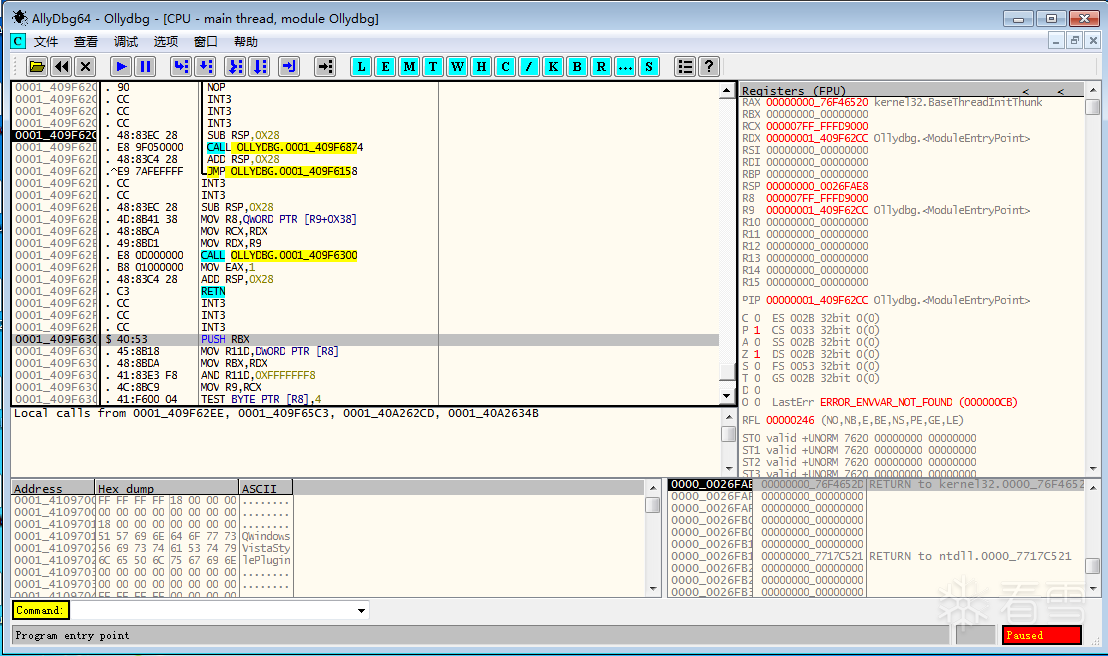The width and height of the screenshot is (1108, 656).
Task: Open the 调试 menu
Action: click(x=126, y=41)
